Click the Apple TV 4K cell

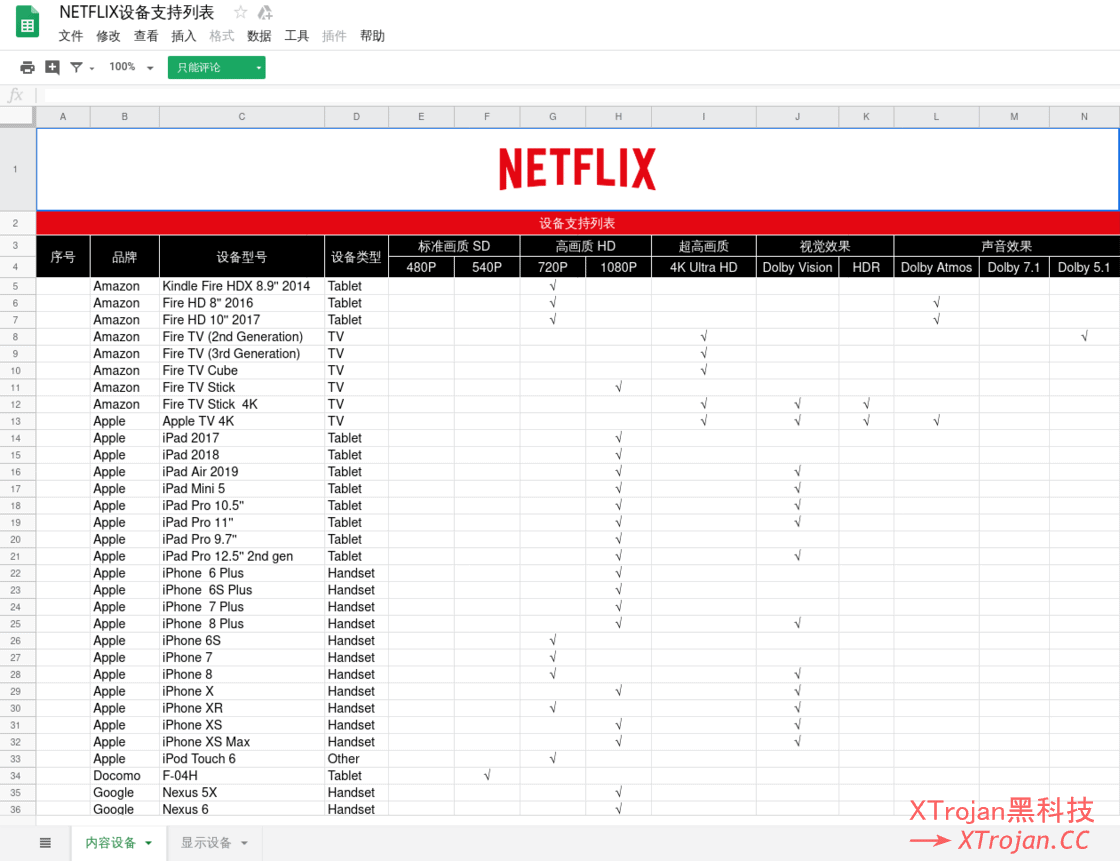pyautogui.click(x=241, y=421)
